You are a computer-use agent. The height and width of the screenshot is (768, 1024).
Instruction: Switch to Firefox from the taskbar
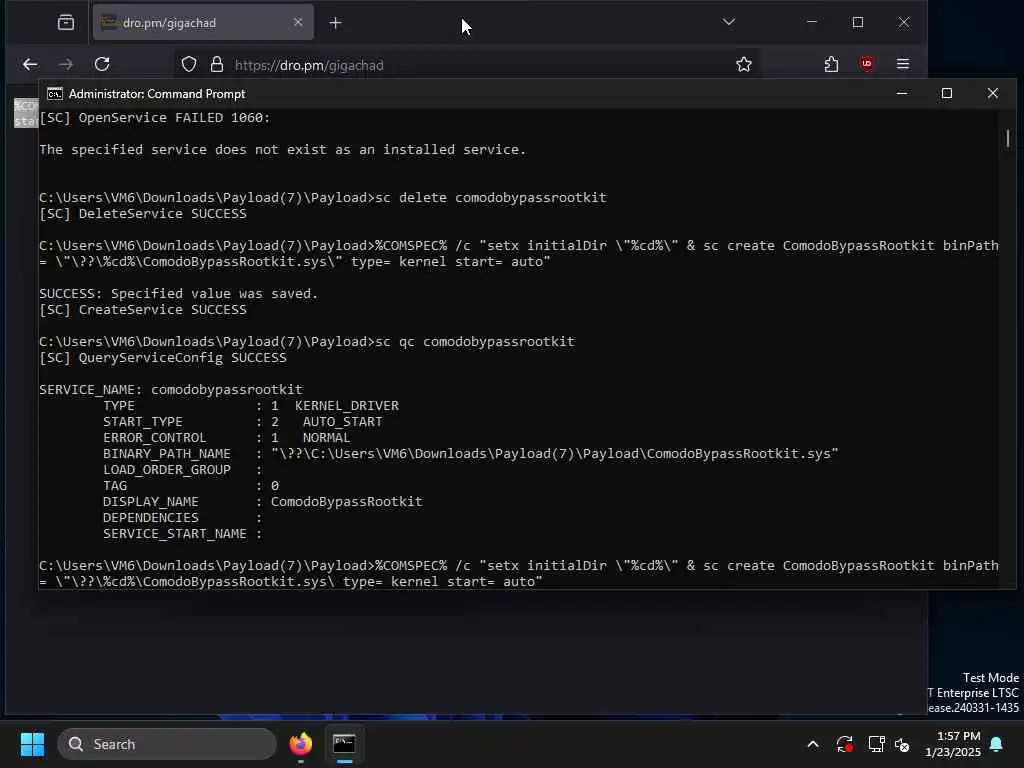click(x=301, y=744)
